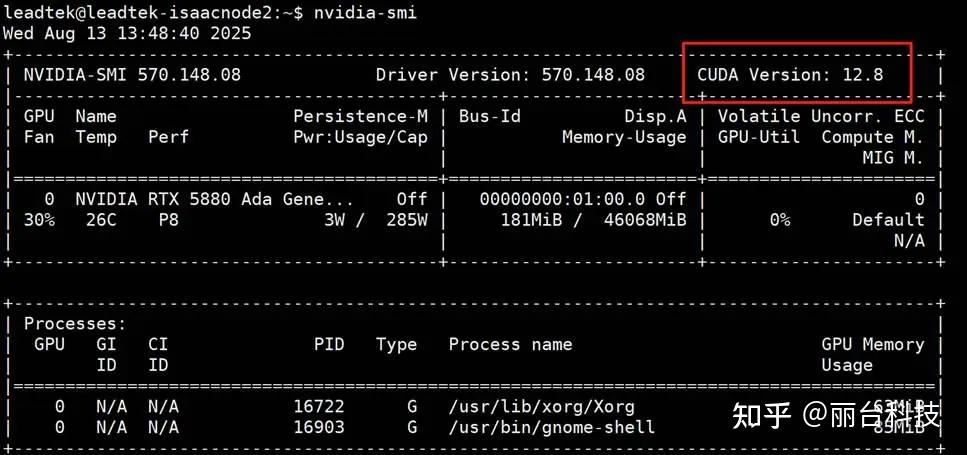Screen dimensions: 967x455
Task: Select the NVIDIA RTX 5880 Ada GPU name
Action: click(x=214, y=199)
